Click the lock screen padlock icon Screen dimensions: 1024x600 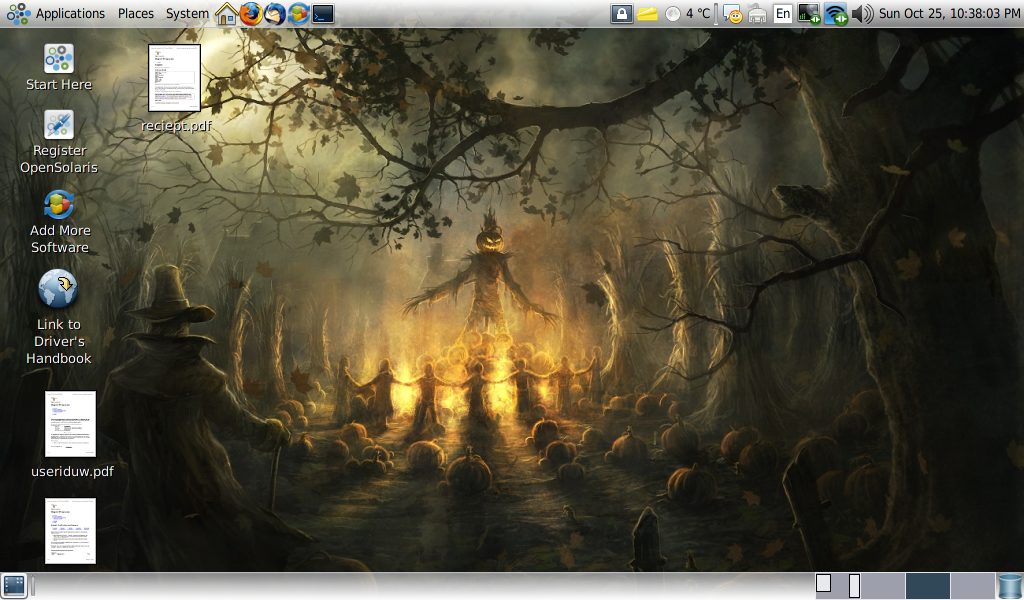[x=622, y=14]
